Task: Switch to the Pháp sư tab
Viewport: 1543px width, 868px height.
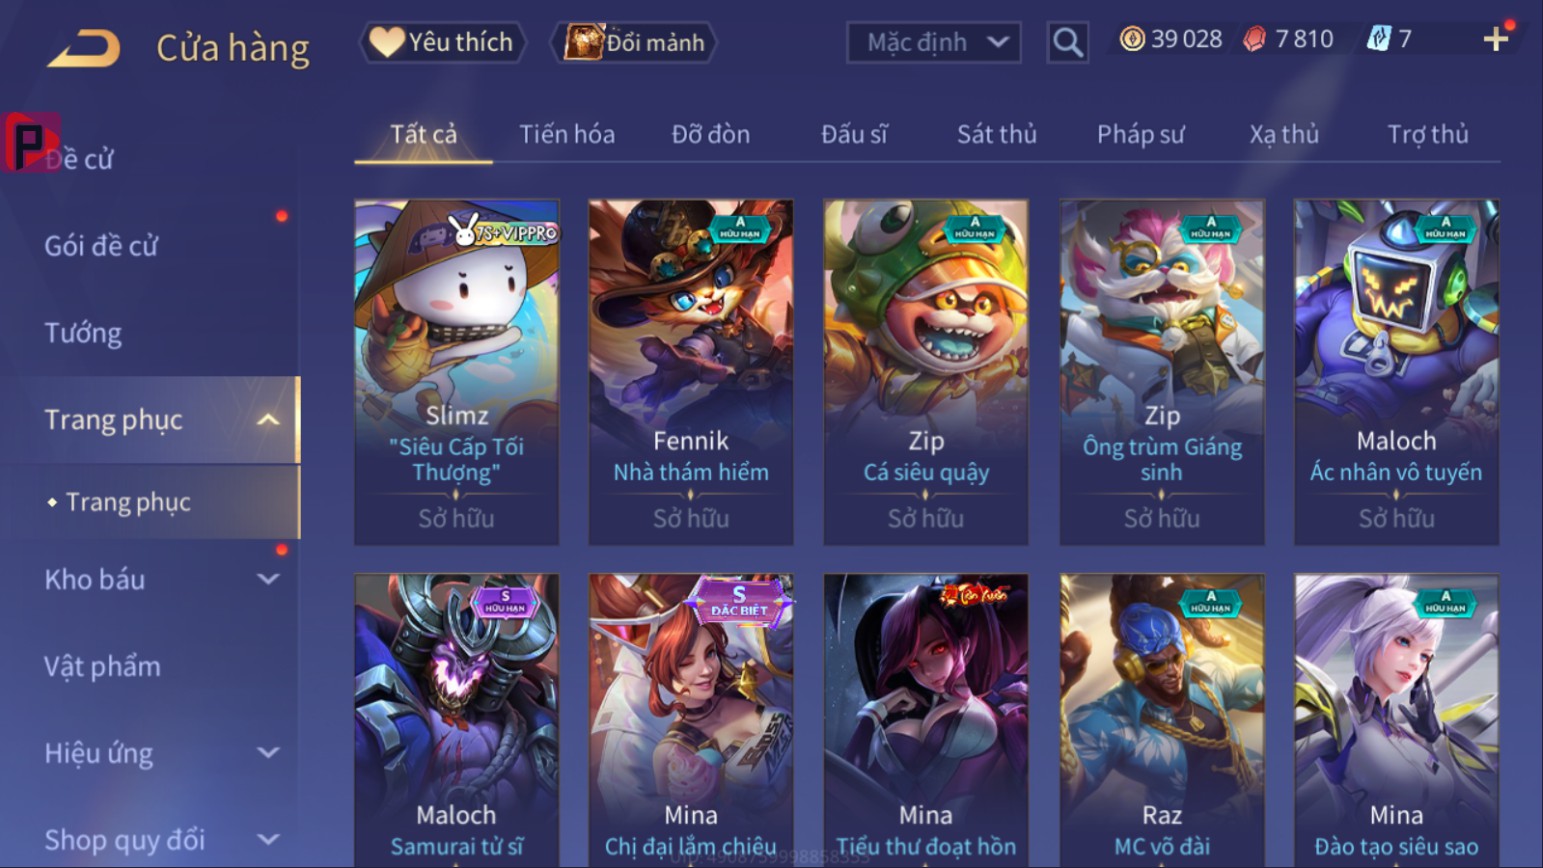Action: point(1140,134)
